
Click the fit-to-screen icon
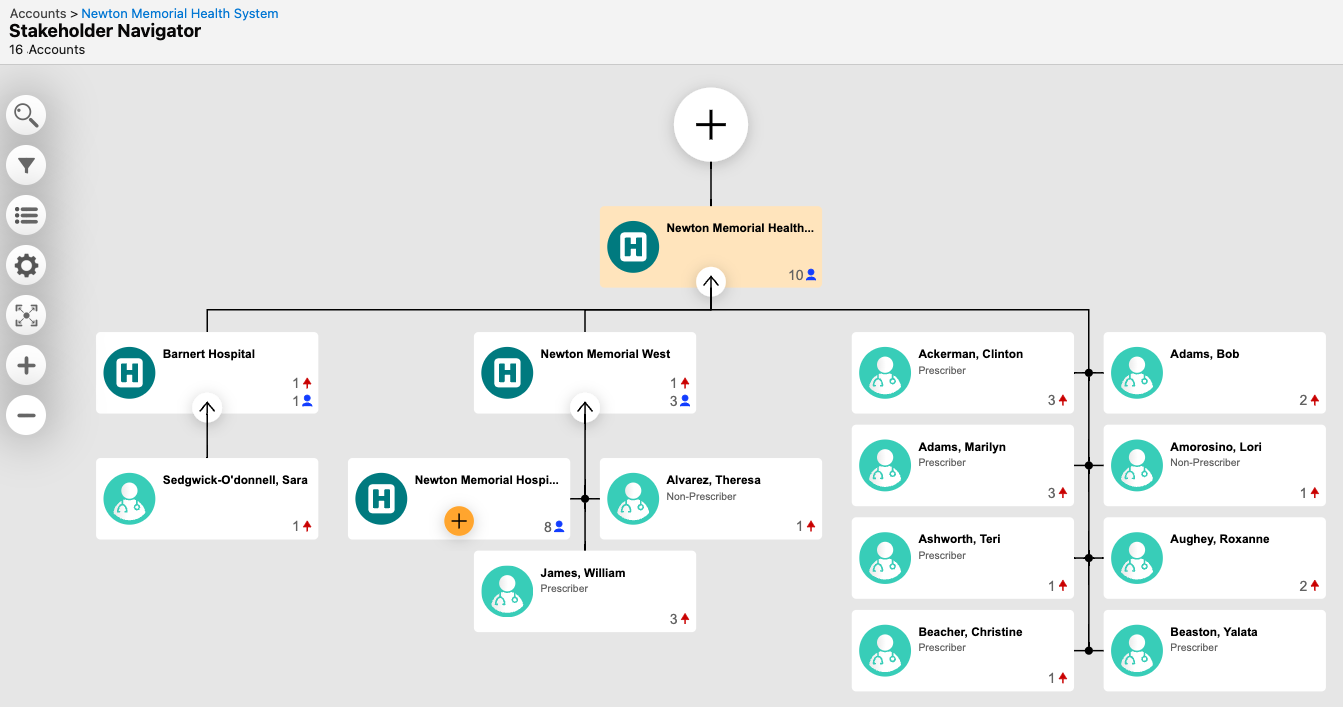[26, 316]
